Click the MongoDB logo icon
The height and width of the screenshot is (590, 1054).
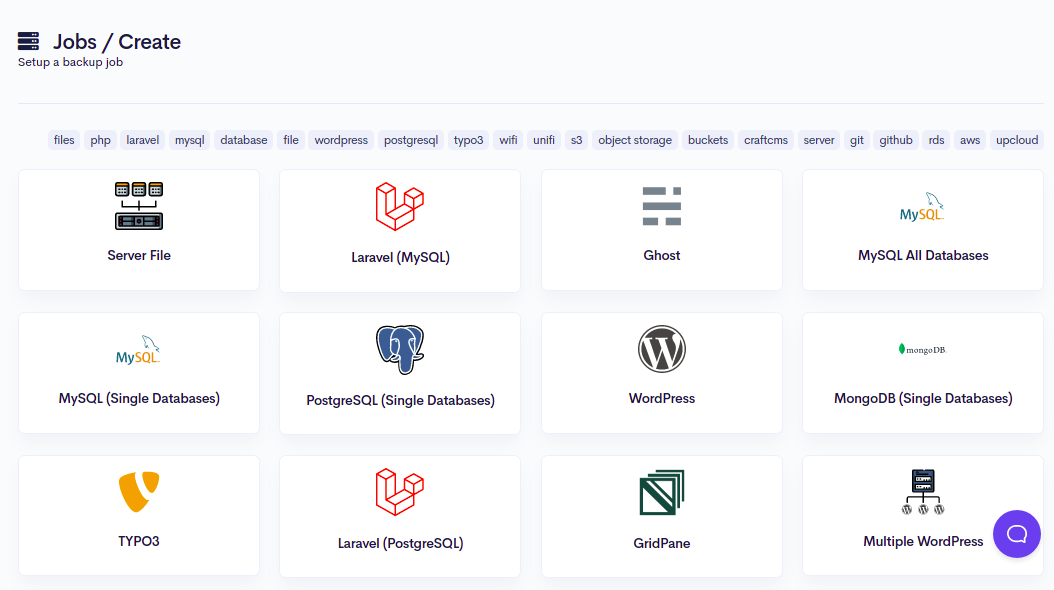click(922, 349)
